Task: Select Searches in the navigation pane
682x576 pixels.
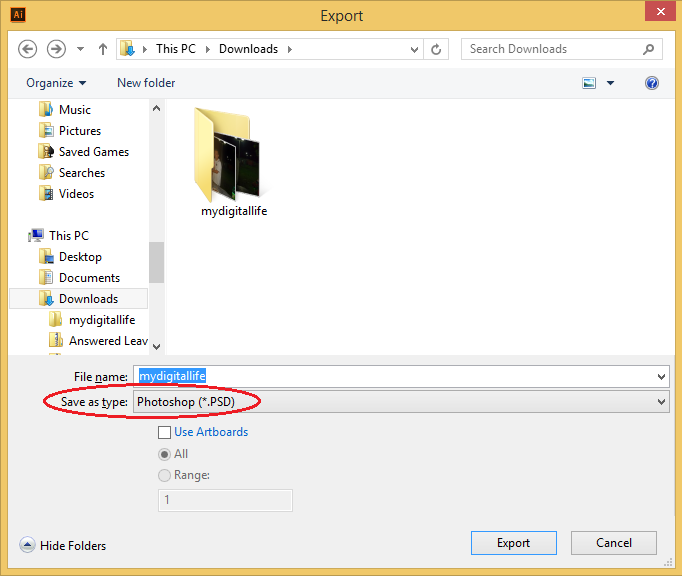Action: tap(82, 173)
